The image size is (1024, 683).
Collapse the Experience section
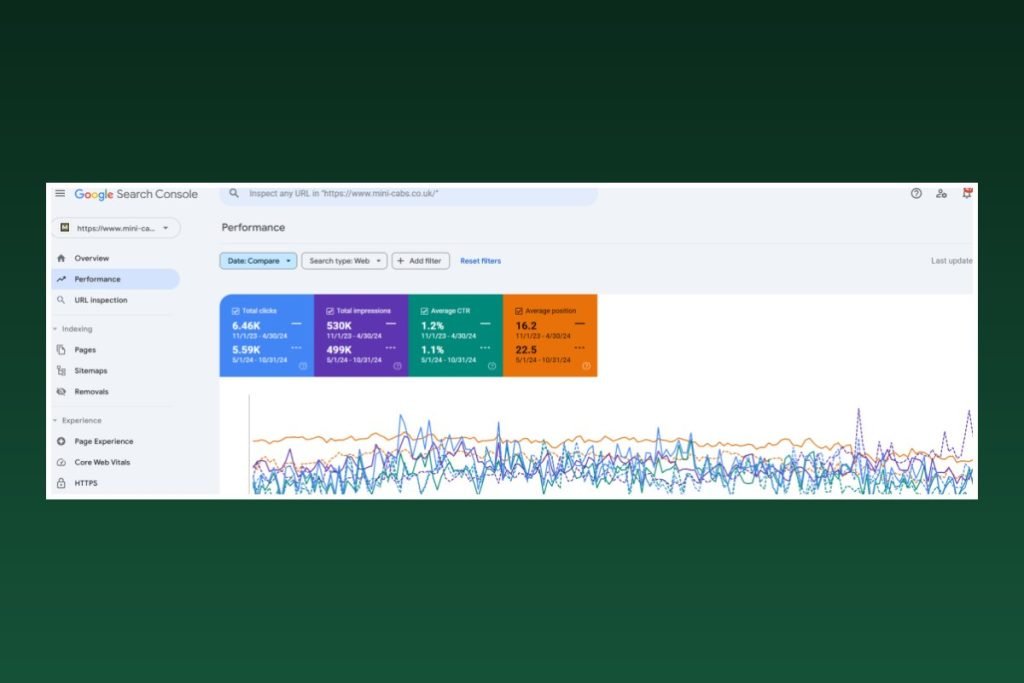coord(56,420)
